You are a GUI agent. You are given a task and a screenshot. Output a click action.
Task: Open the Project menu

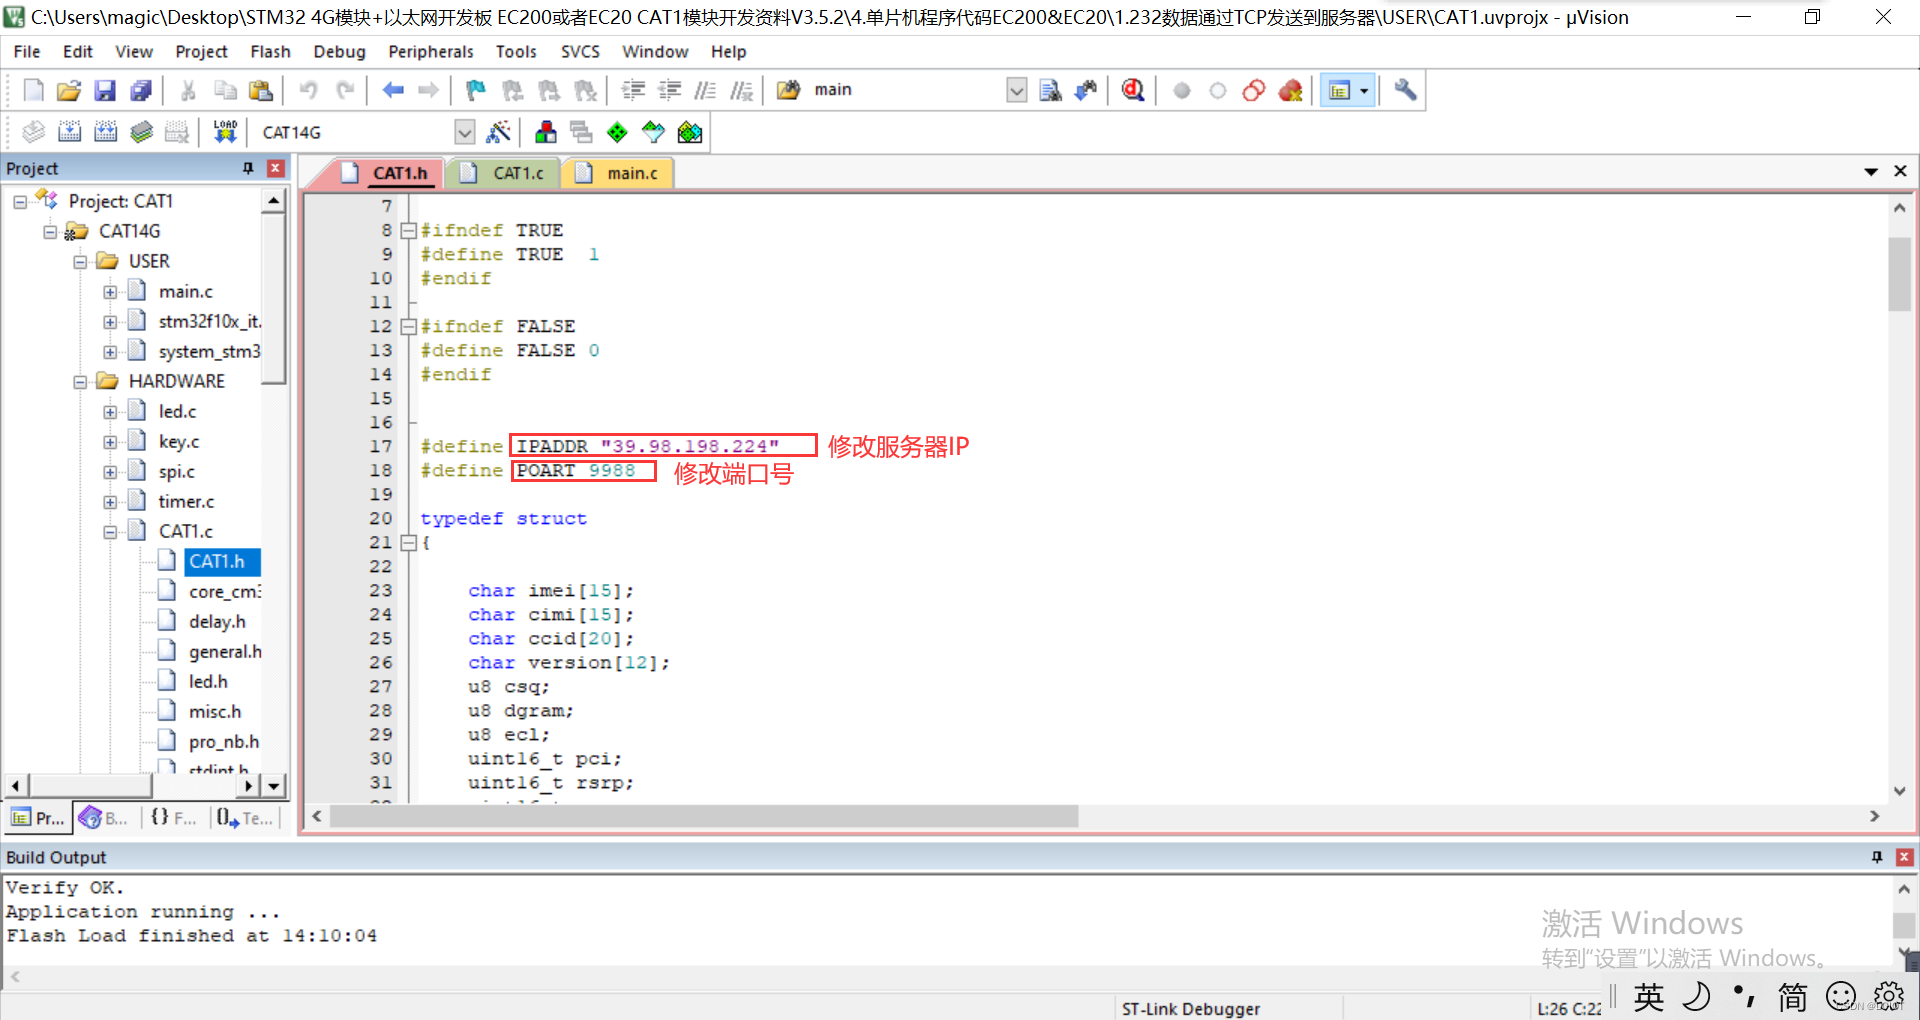point(201,51)
